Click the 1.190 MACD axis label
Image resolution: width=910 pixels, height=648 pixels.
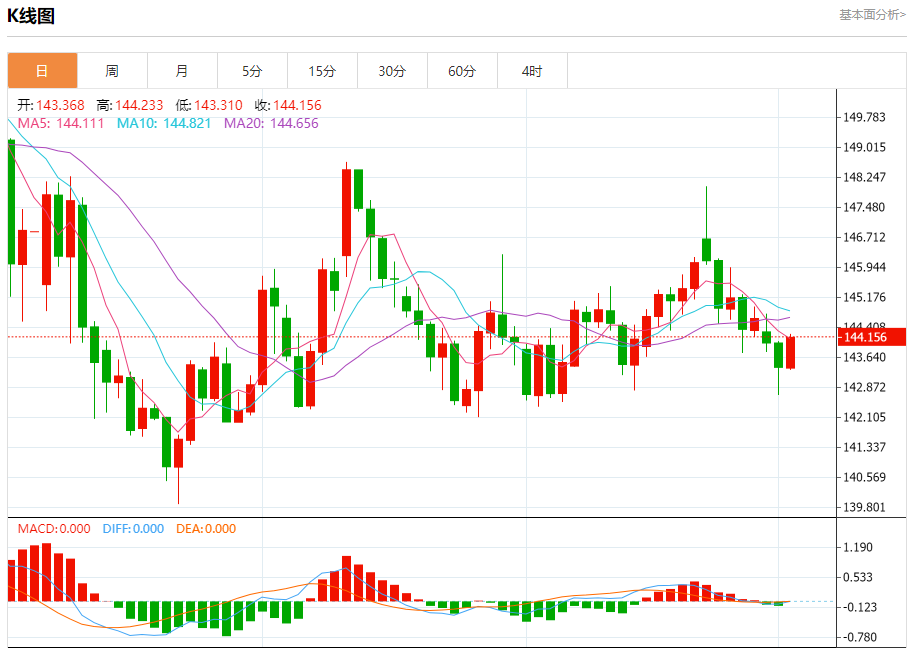tap(858, 547)
